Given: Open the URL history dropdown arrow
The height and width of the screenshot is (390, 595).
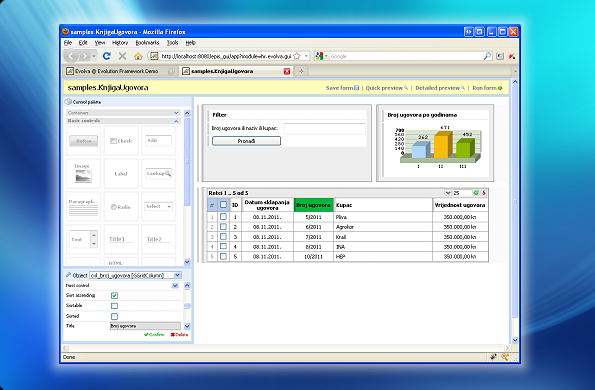Looking at the screenshot, I should pyautogui.click(x=306, y=56).
